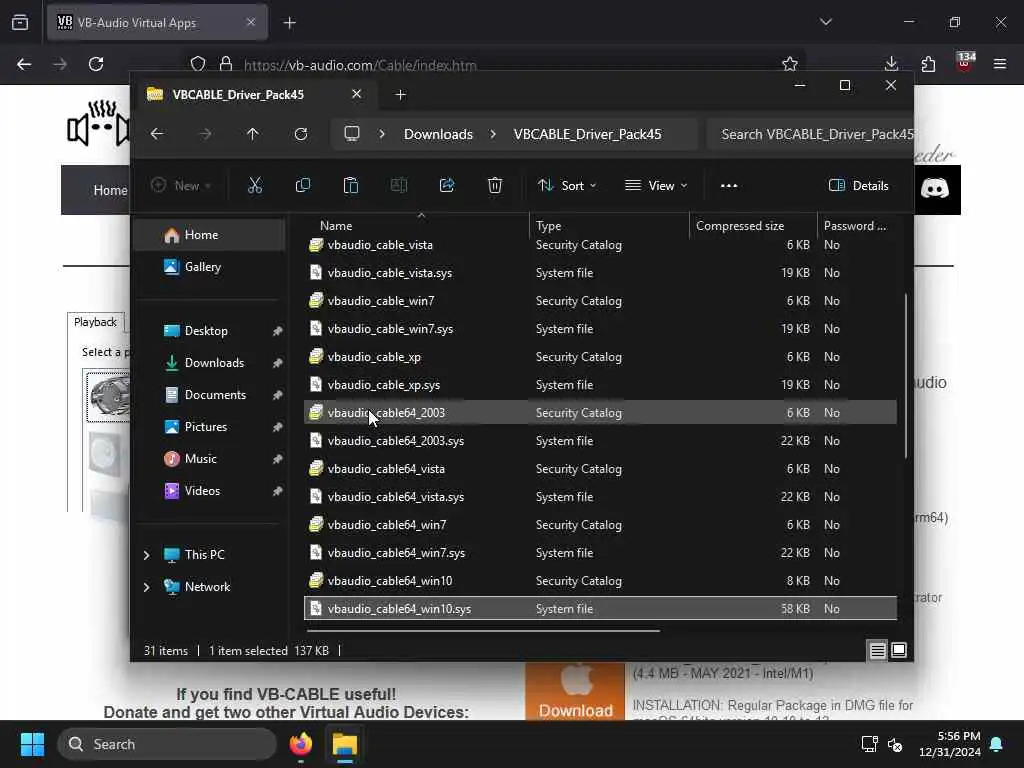Add a new File Explorer tab
This screenshot has width=1024, height=768.
click(401, 95)
